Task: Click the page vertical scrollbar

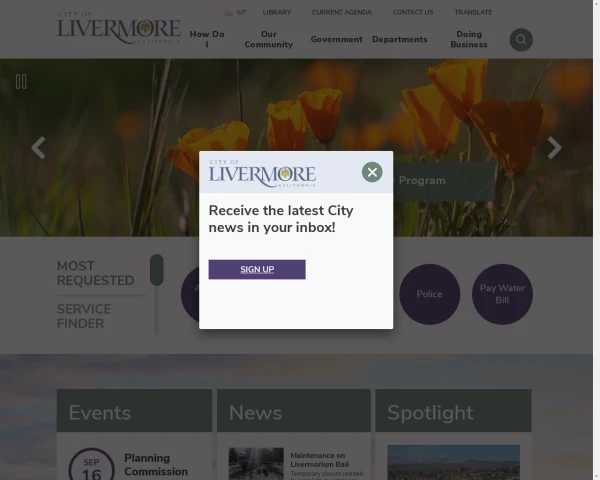Action: (596, 240)
